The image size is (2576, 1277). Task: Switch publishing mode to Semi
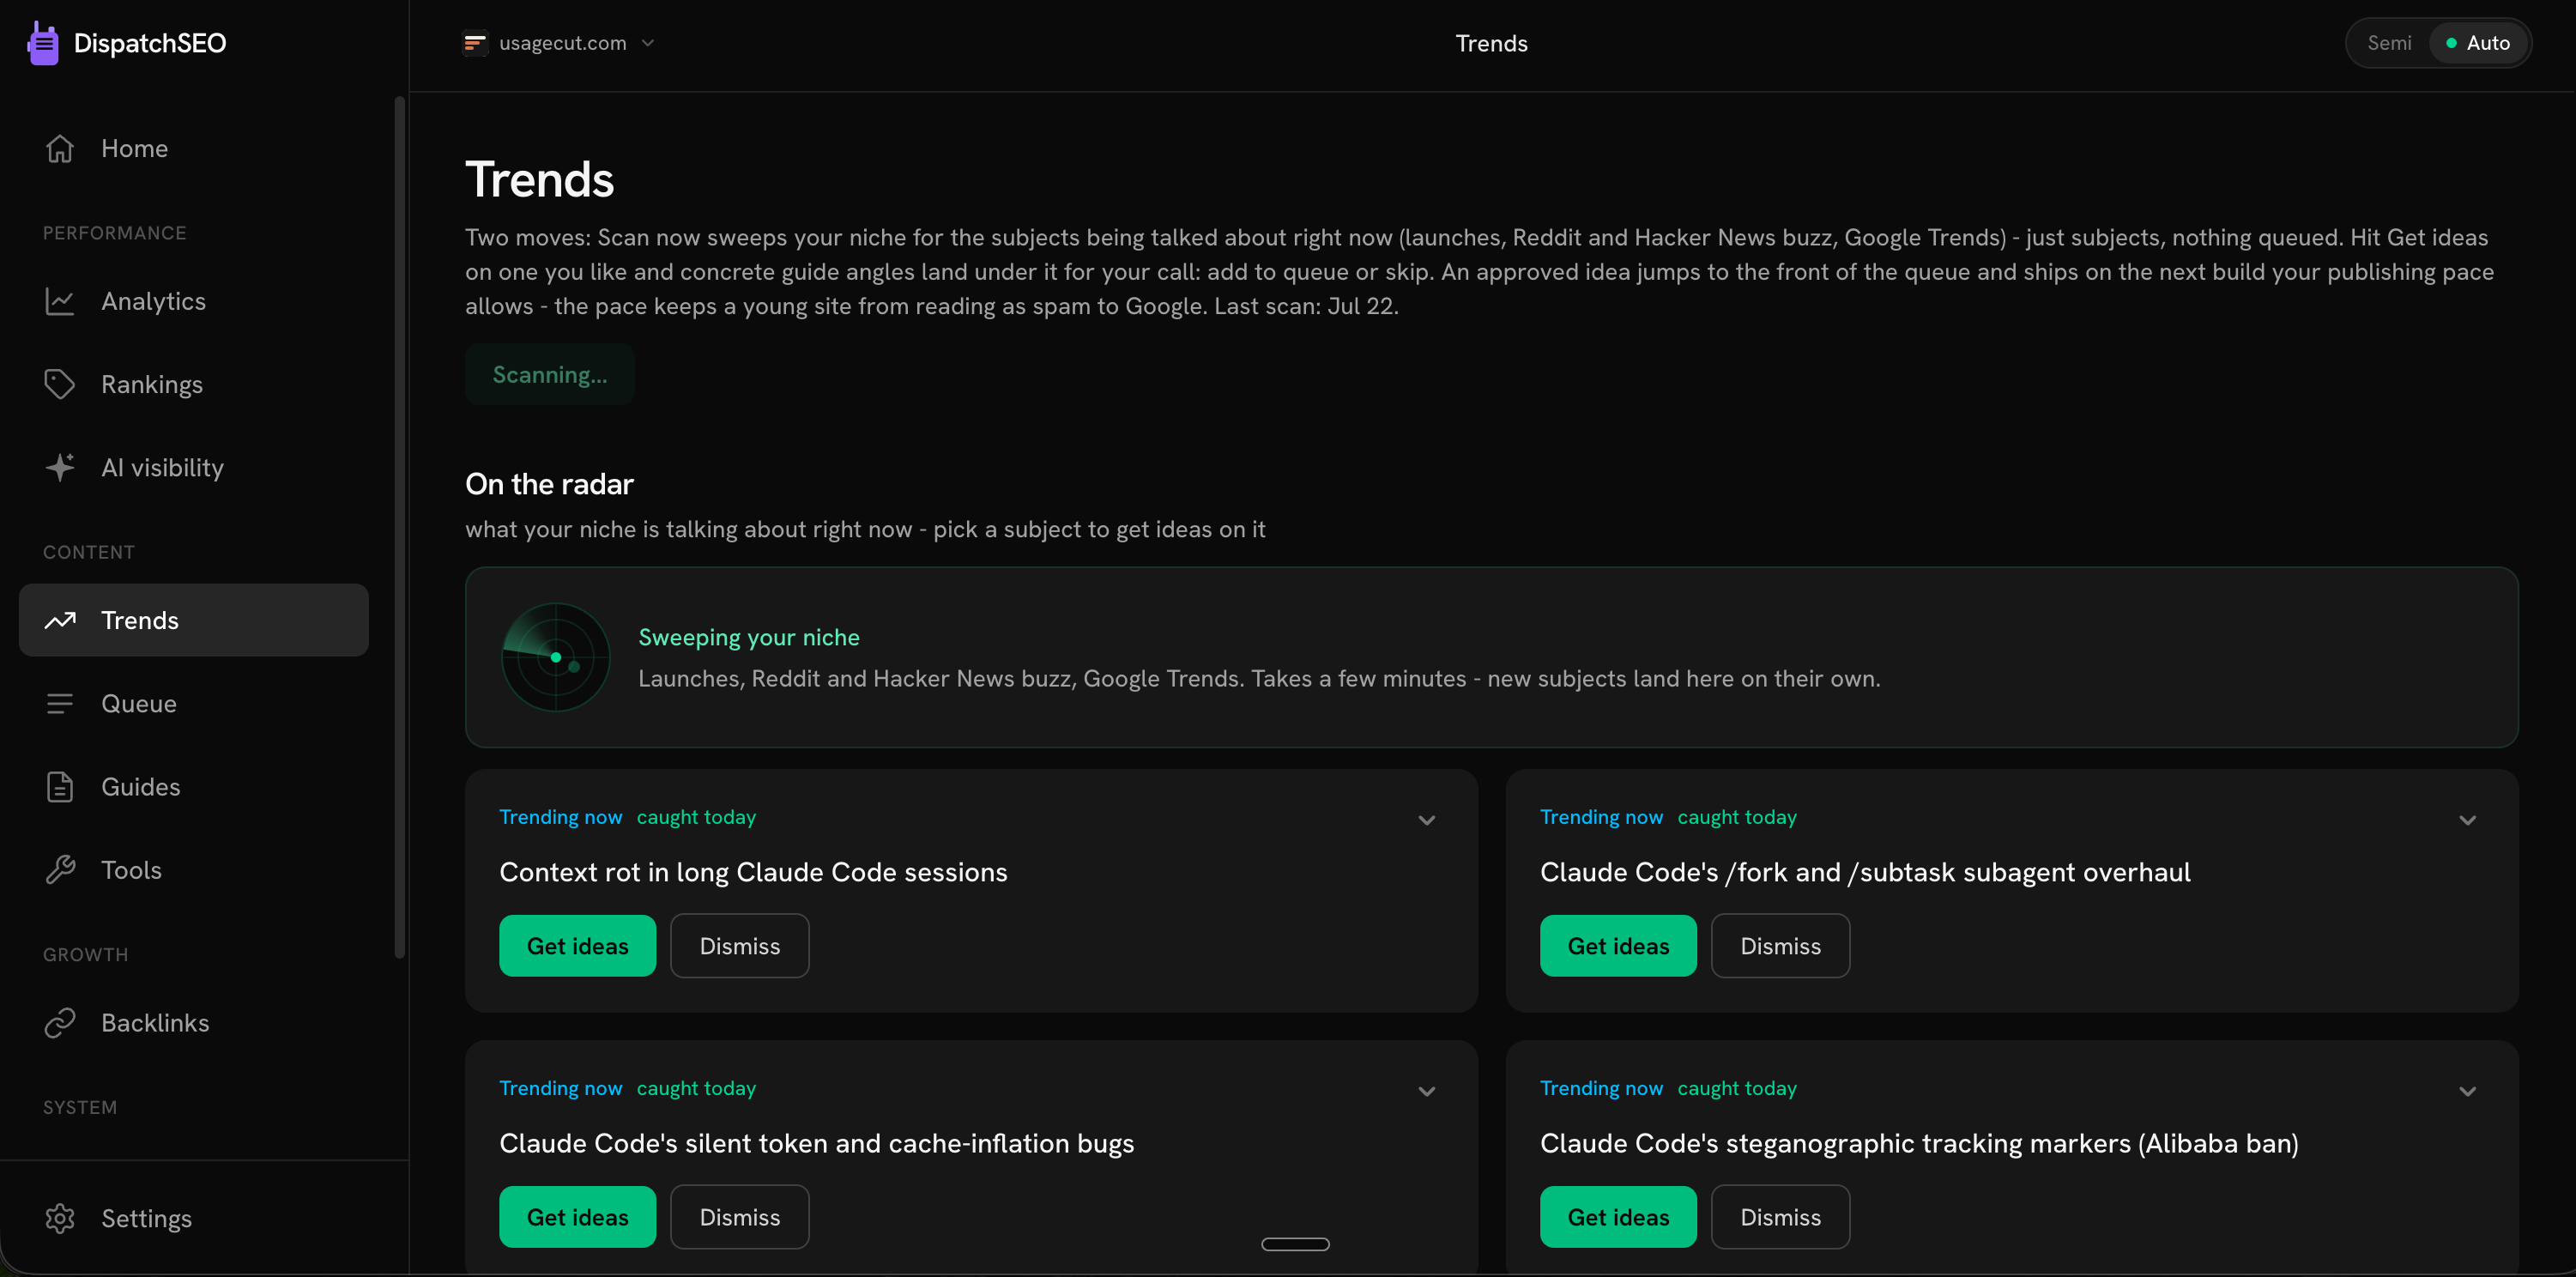point(2389,43)
